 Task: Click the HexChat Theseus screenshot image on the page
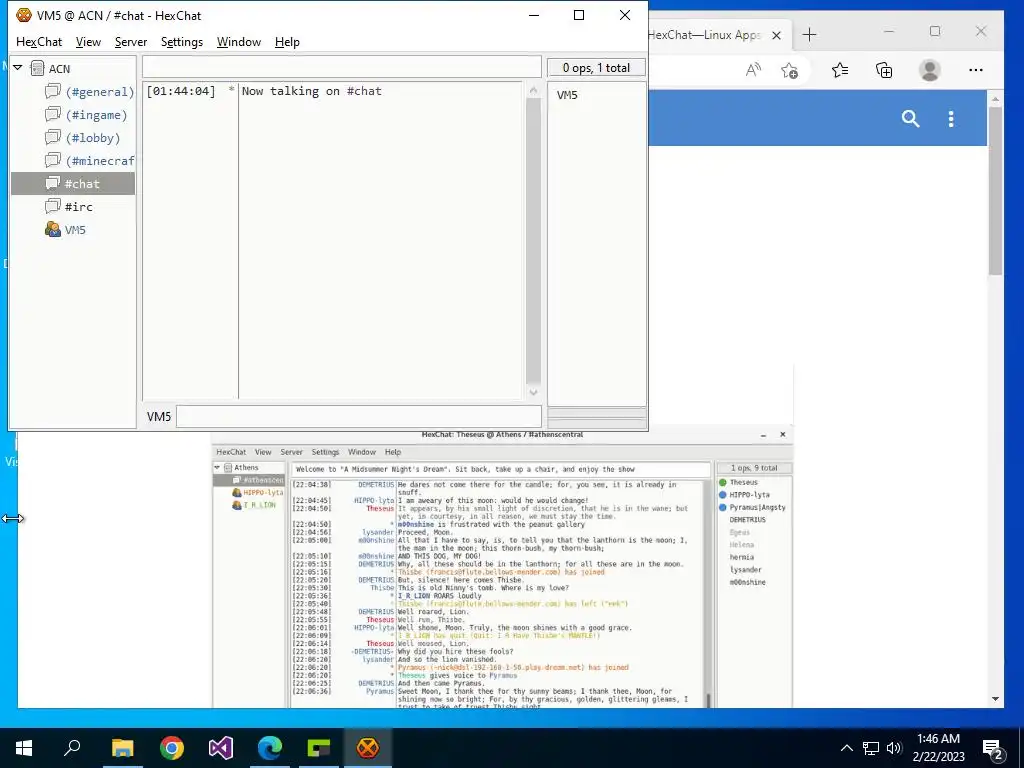click(502, 568)
